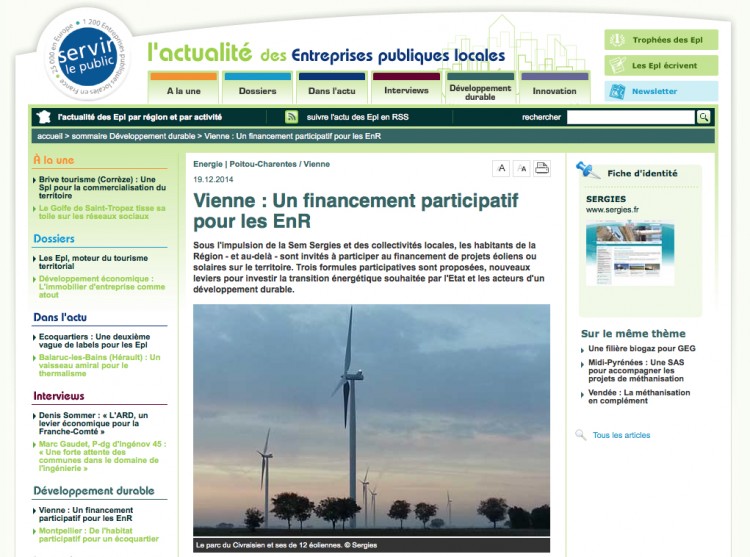Open Vendée : La méthanisation en complément
This screenshot has height=557, width=750.
point(639,396)
